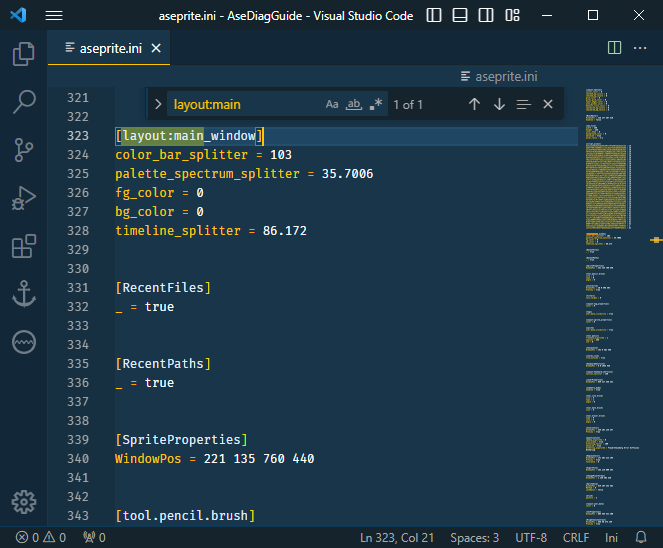Screen dimensions: 663x548
Task: Click the [SpriteProperties] section header
Action: coord(181,440)
